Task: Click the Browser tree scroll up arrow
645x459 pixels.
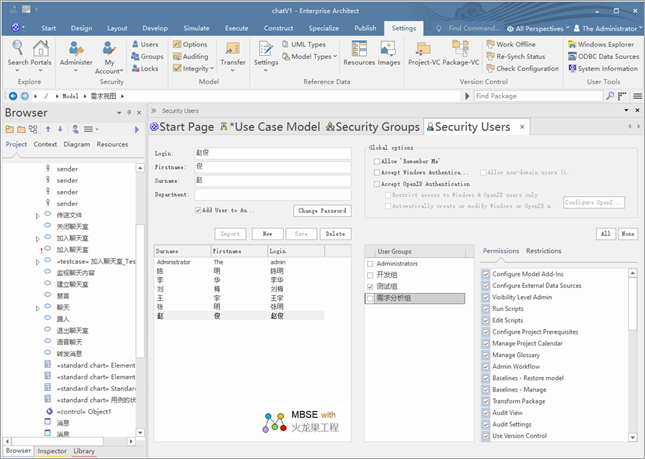Action: 140,168
